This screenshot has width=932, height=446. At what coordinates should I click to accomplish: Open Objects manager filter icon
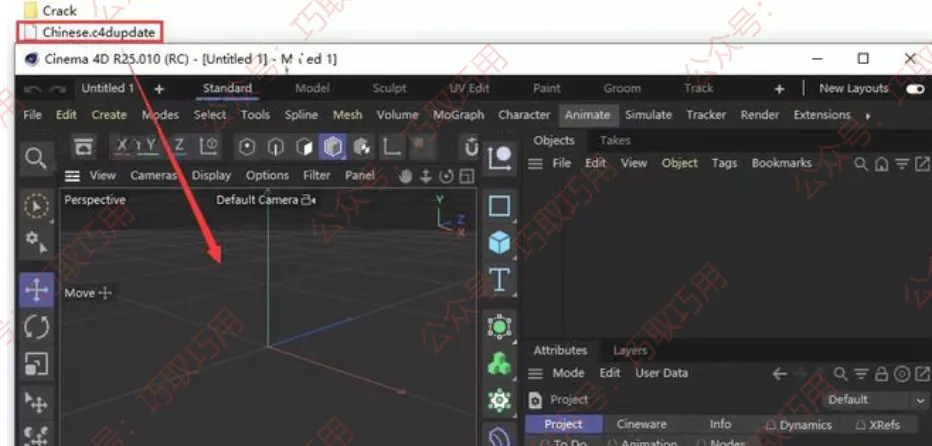point(902,164)
